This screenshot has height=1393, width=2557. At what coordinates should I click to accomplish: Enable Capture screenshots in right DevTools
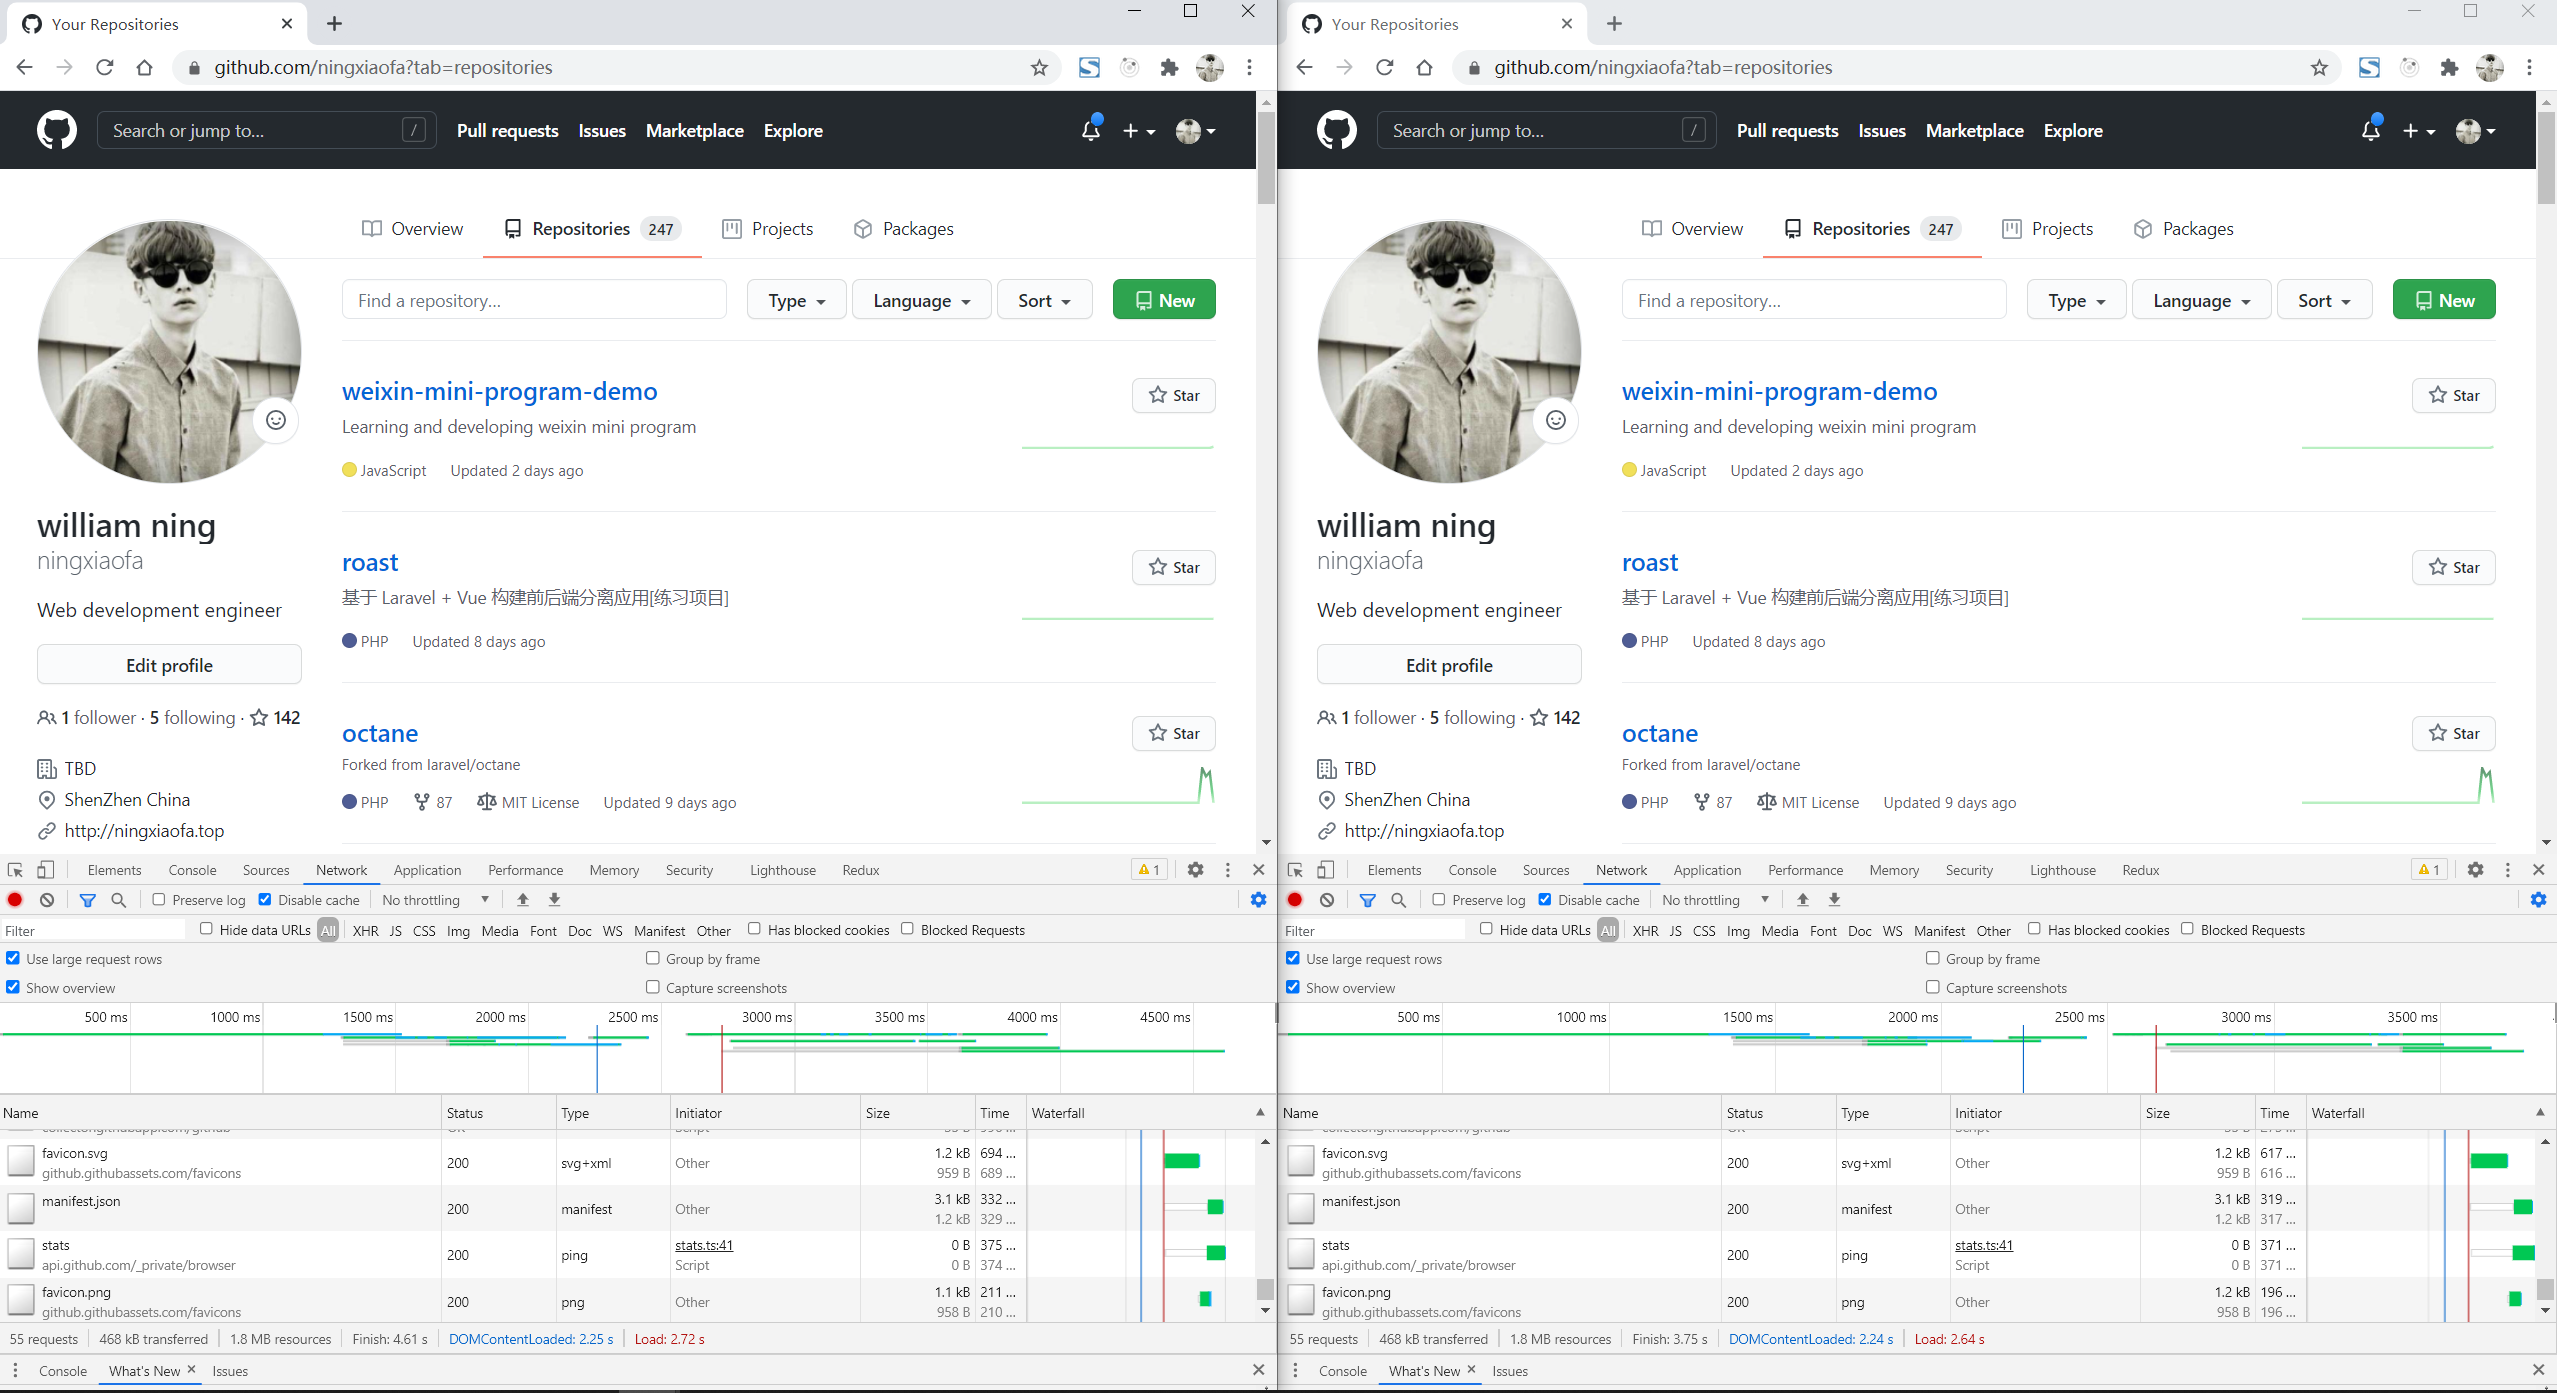1933,987
